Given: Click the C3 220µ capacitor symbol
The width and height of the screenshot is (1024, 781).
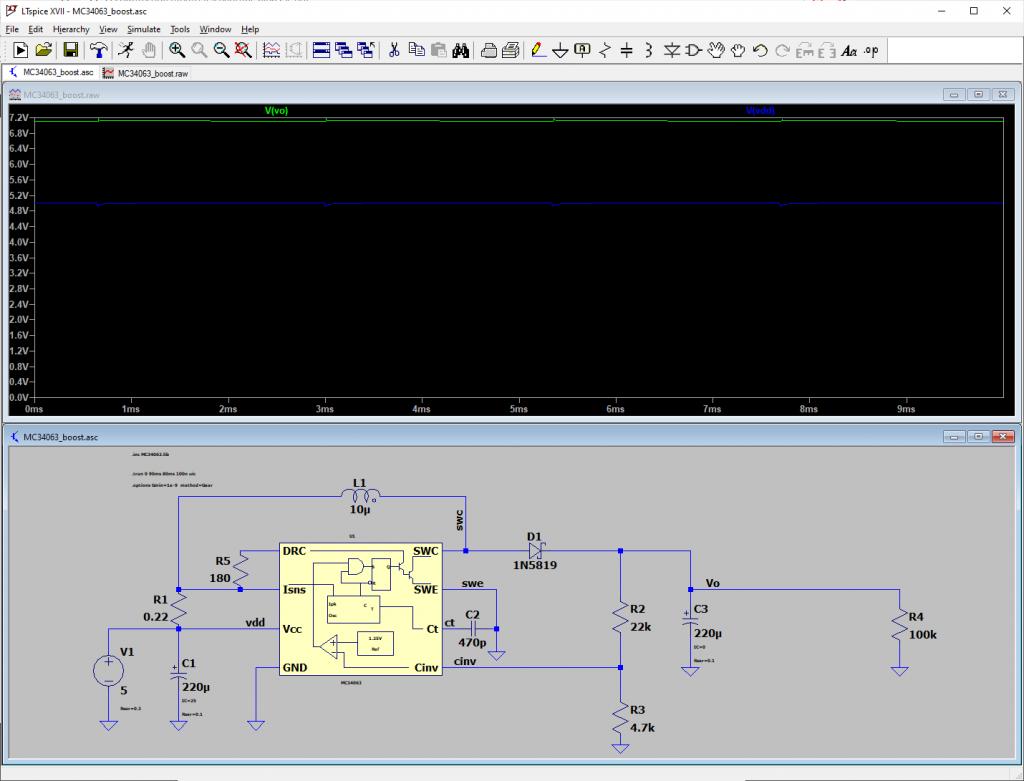Looking at the screenshot, I should pyautogui.click(x=690, y=620).
